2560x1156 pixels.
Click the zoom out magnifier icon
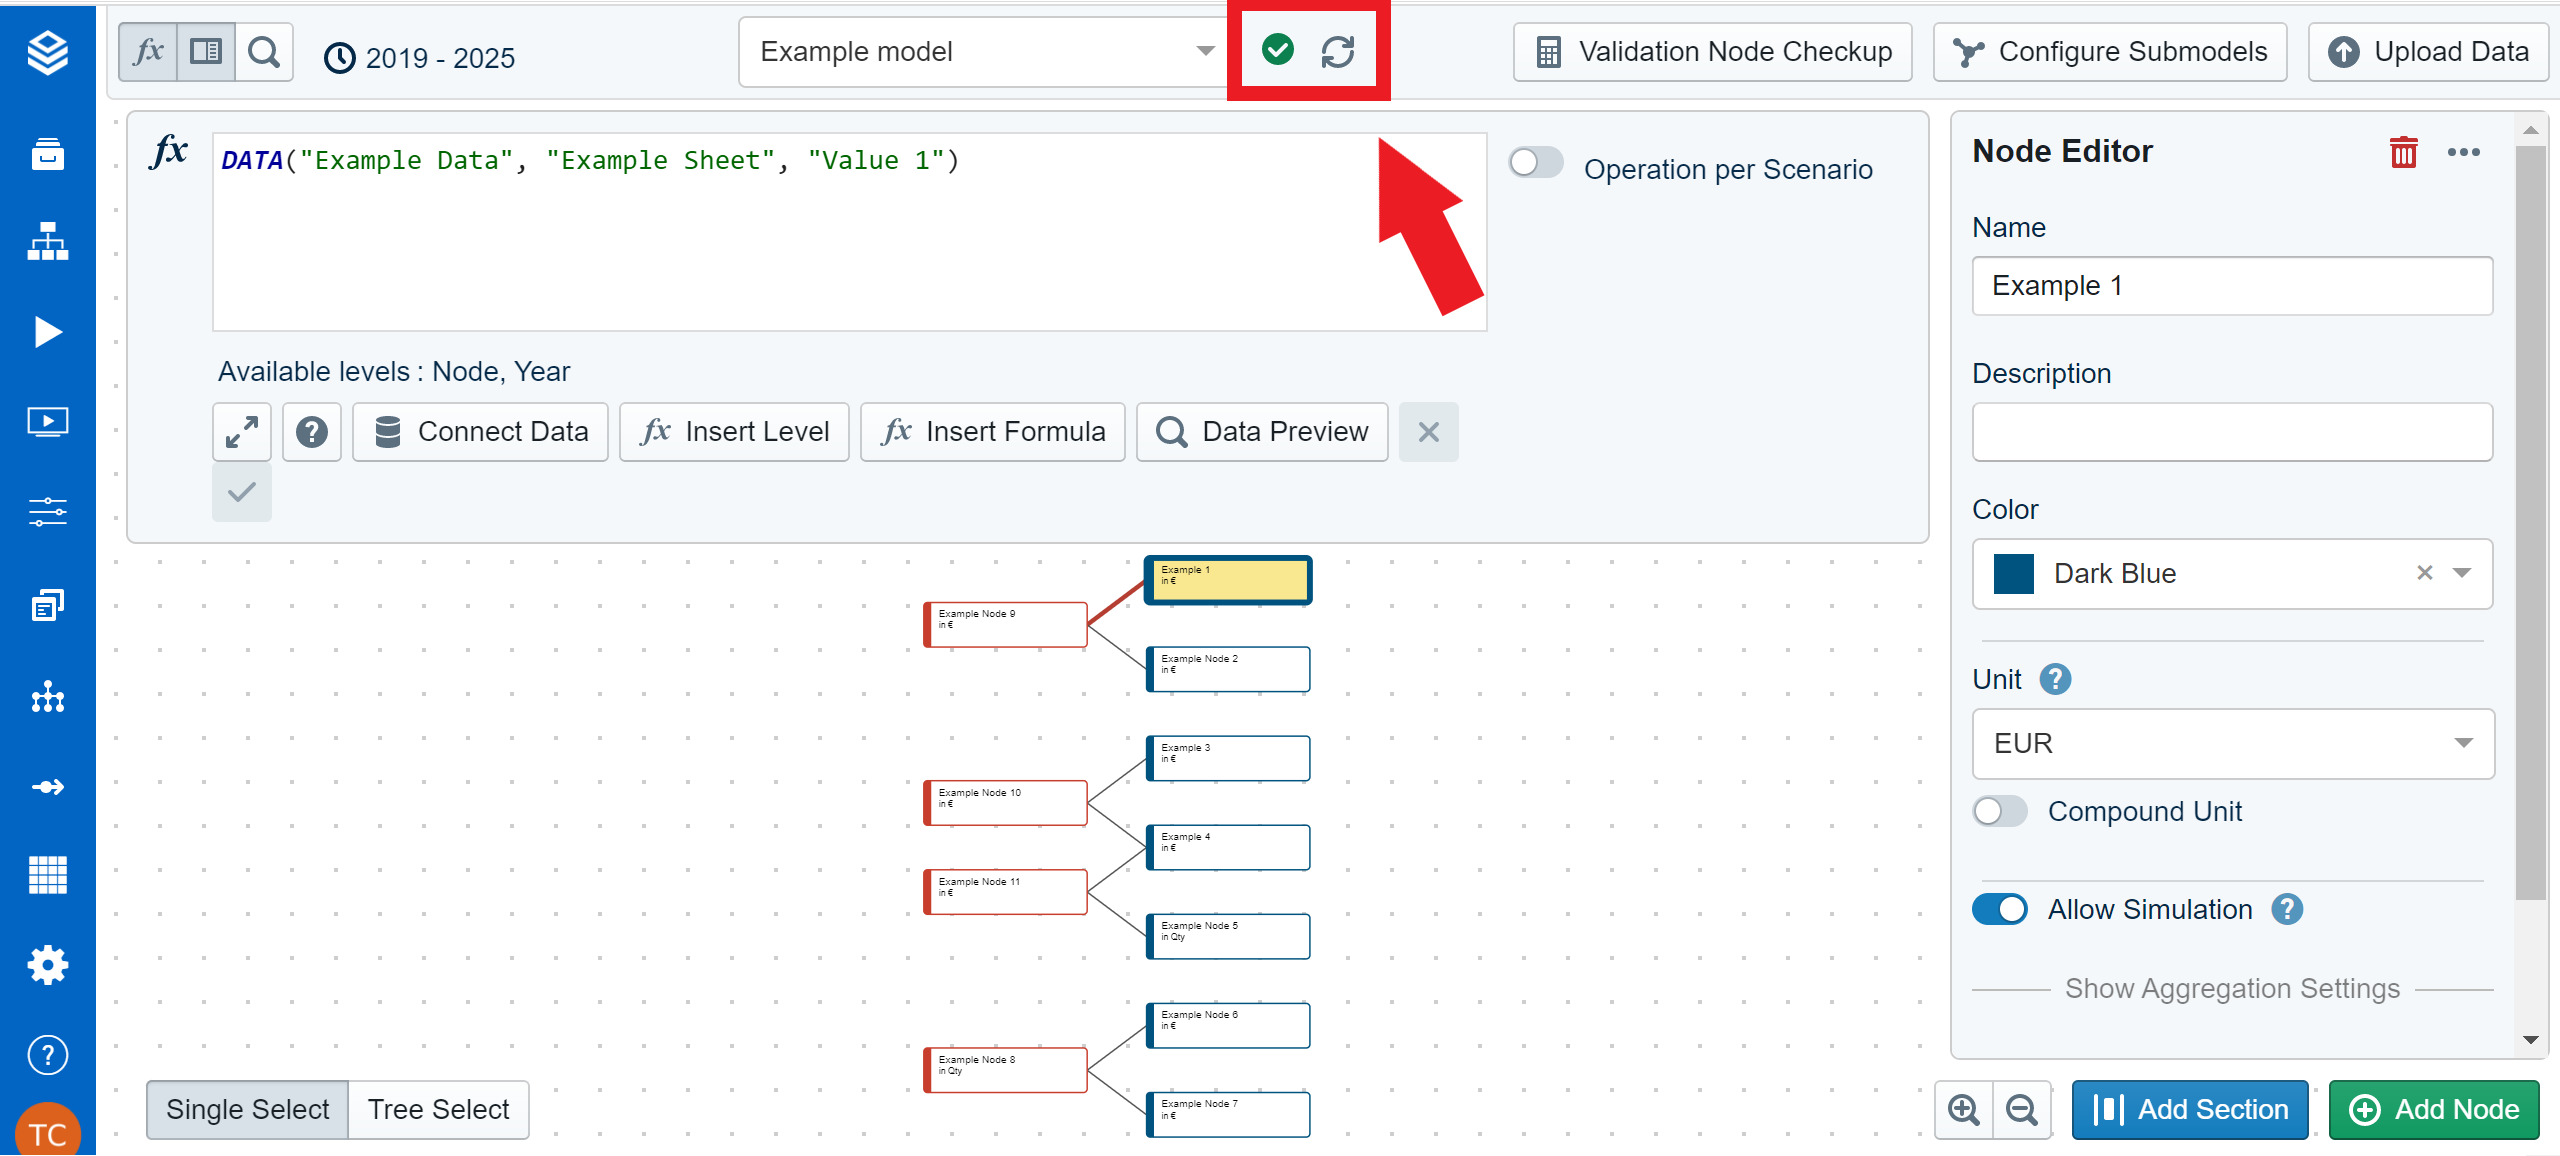point(2021,1109)
